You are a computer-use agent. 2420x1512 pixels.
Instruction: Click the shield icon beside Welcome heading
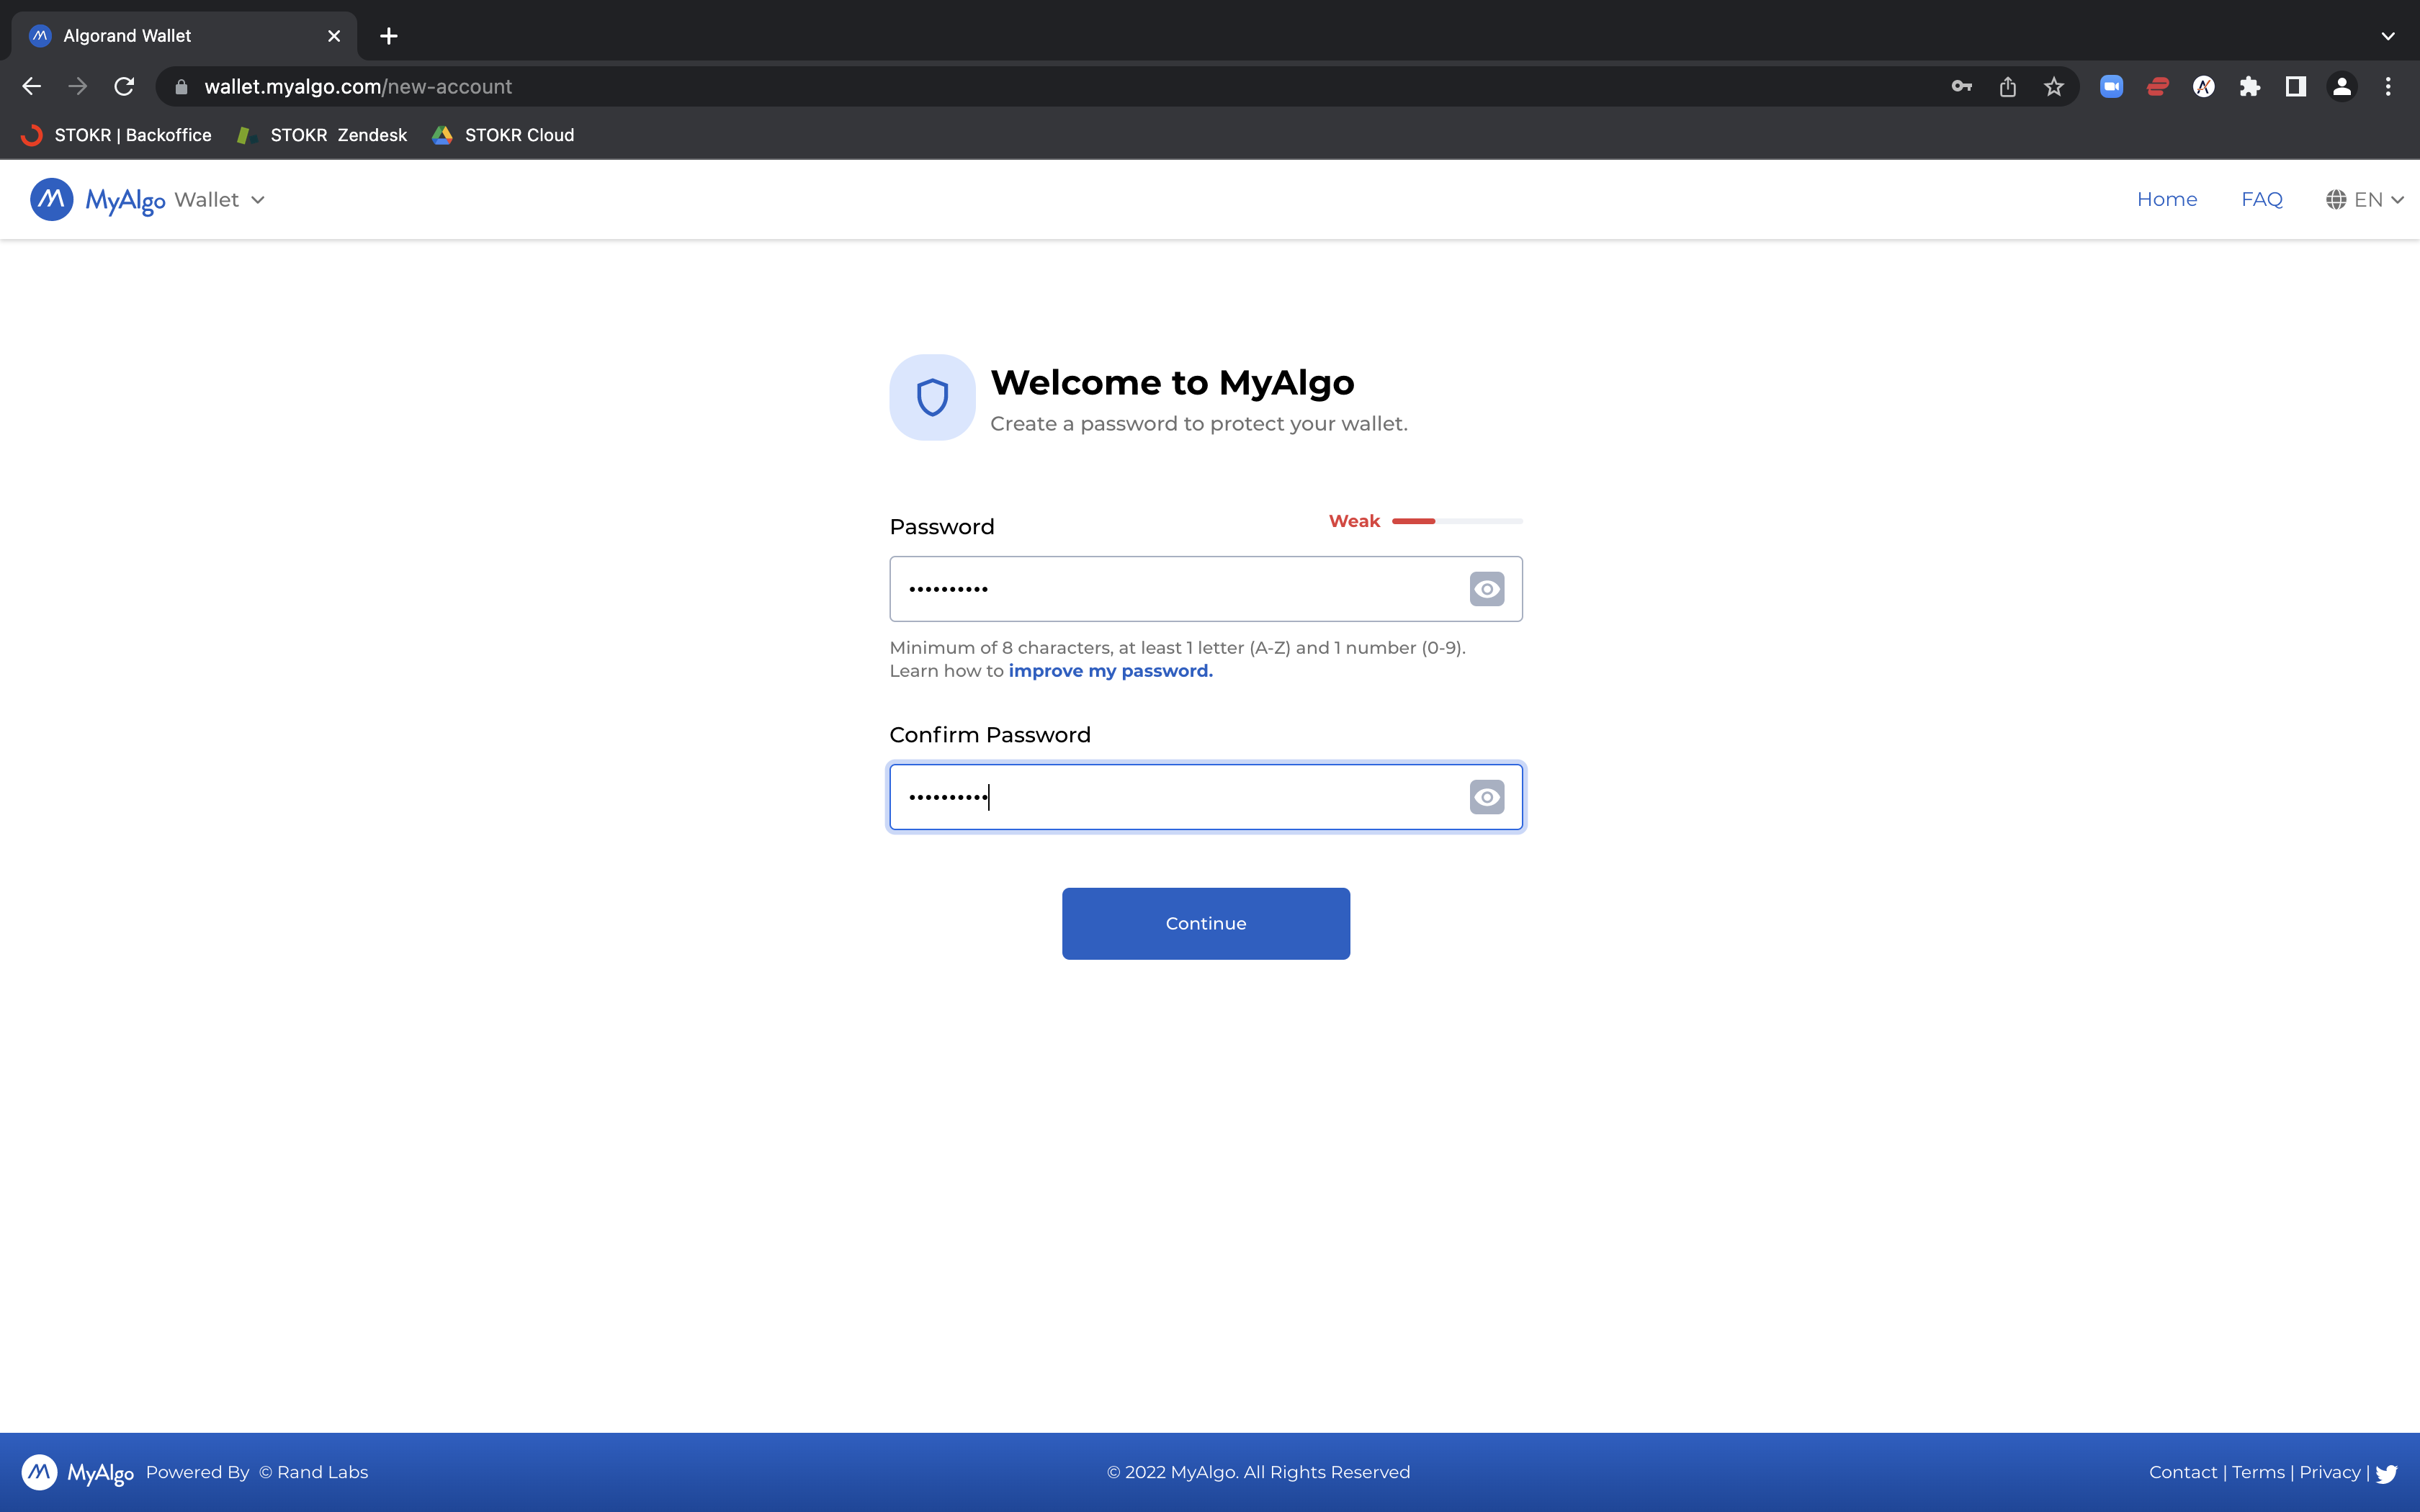(932, 397)
